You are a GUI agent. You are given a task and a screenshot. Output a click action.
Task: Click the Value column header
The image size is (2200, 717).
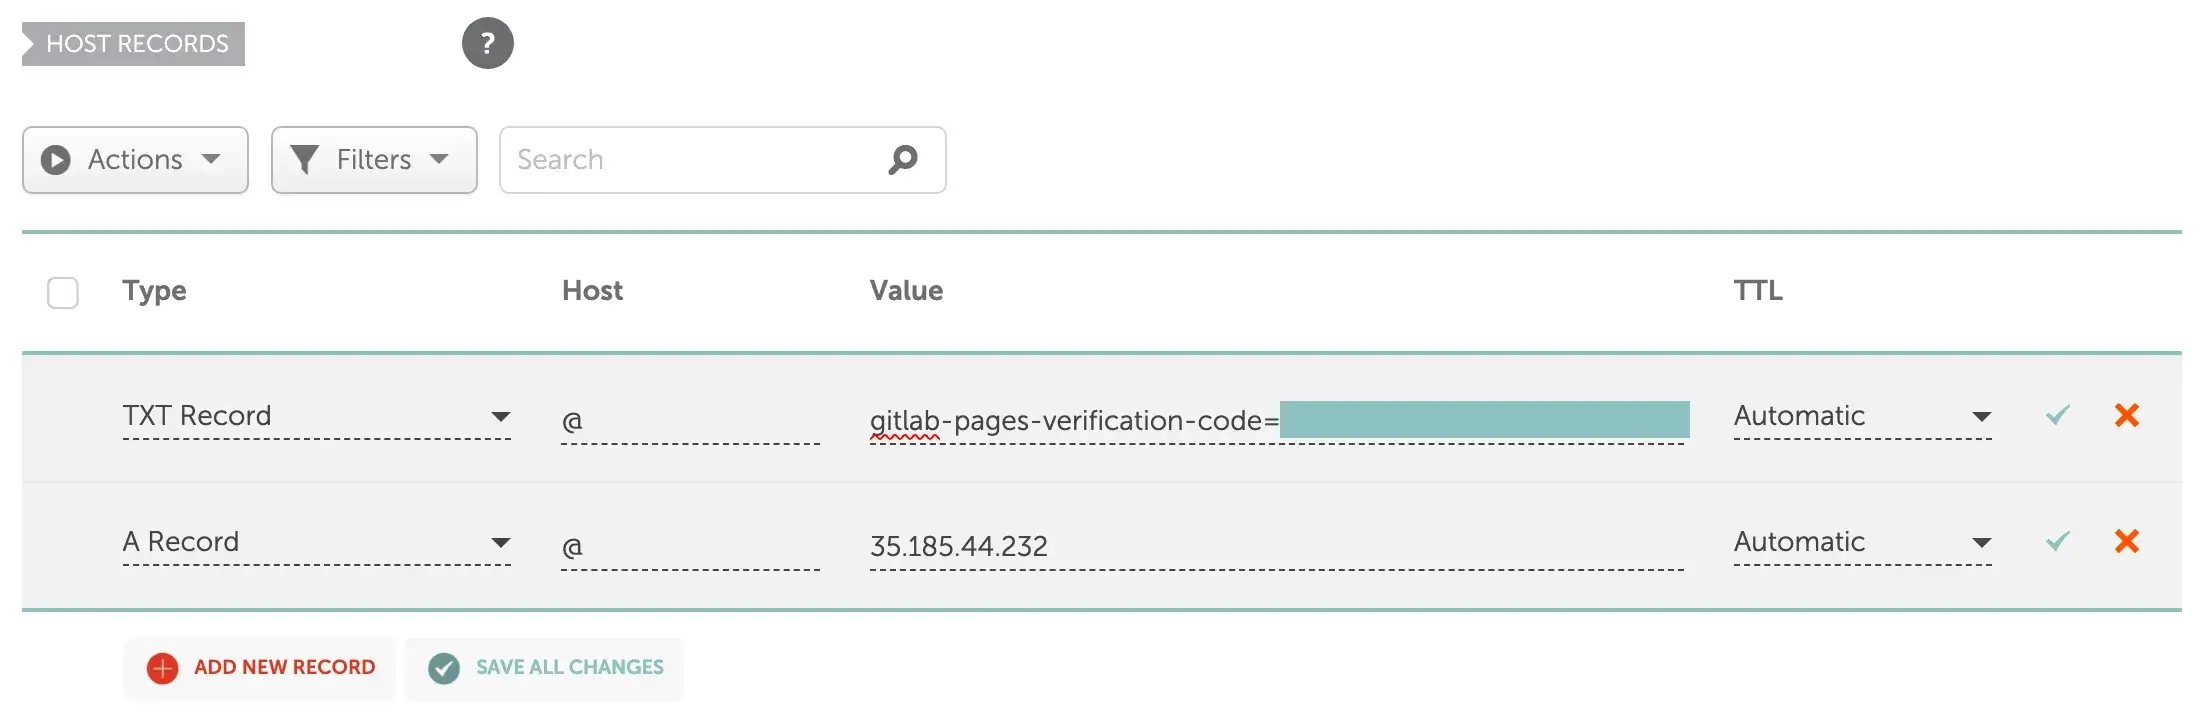click(906, 291)
